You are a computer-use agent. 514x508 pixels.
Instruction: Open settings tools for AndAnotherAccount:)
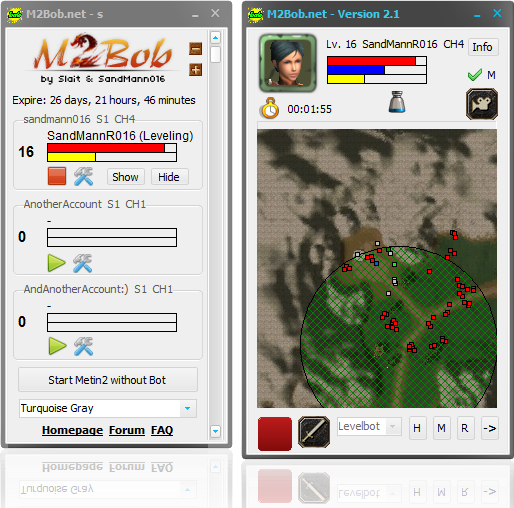pos(83,346)
